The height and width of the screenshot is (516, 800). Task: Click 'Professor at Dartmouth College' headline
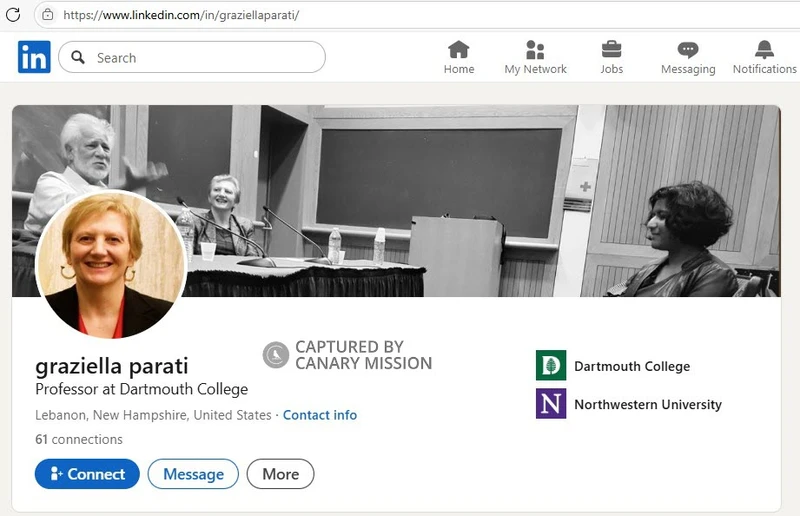pos(141,389)
